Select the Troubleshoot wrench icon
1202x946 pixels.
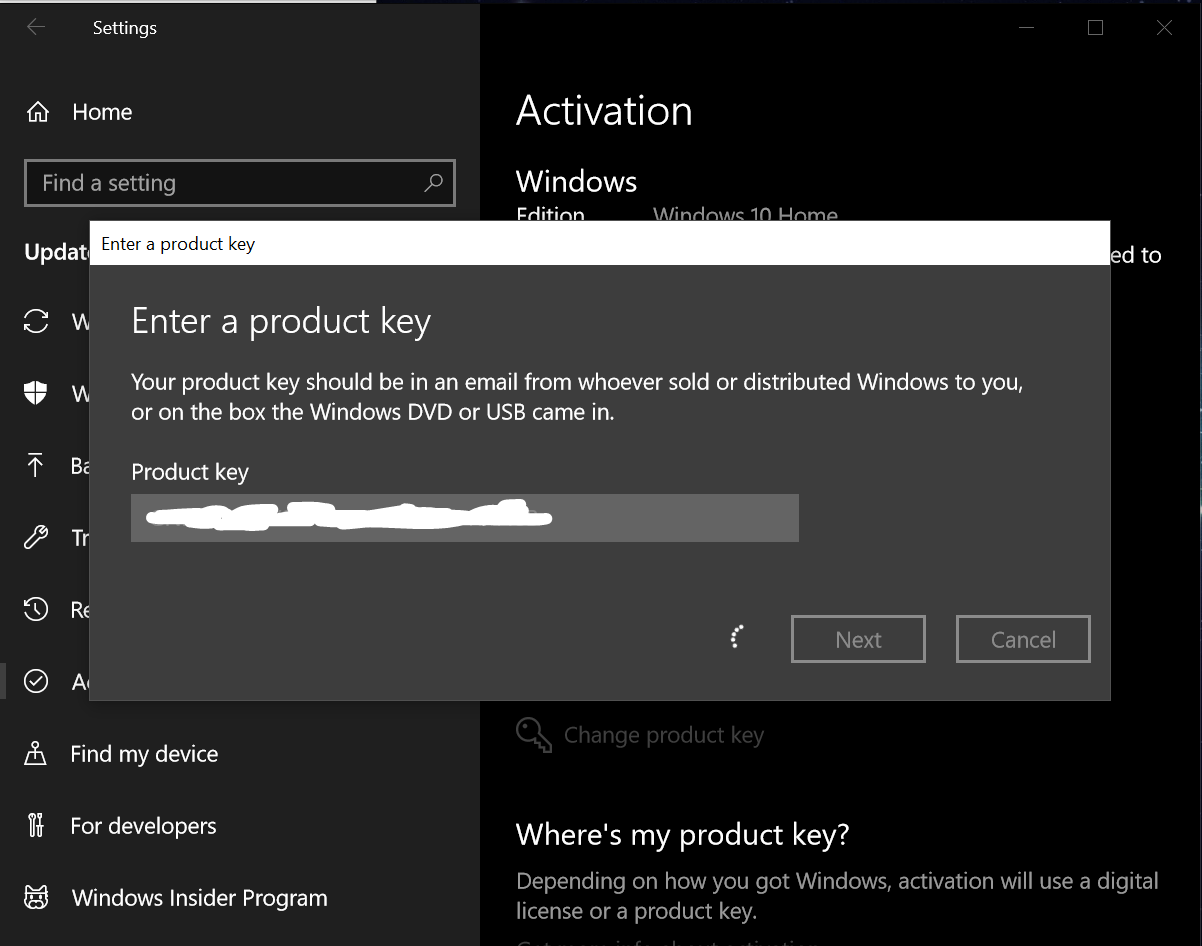click(x=36, y=537)
